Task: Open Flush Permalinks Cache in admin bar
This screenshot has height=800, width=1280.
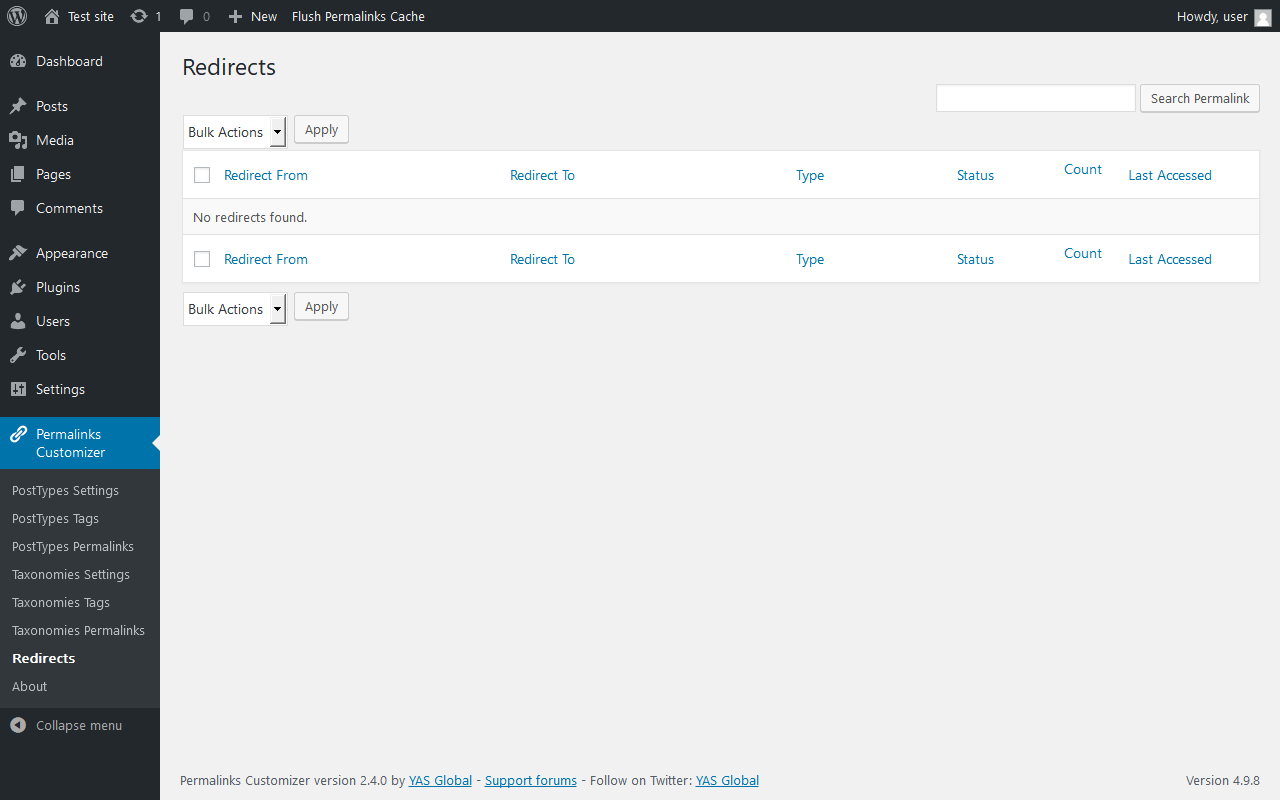Action: [358, 16]
